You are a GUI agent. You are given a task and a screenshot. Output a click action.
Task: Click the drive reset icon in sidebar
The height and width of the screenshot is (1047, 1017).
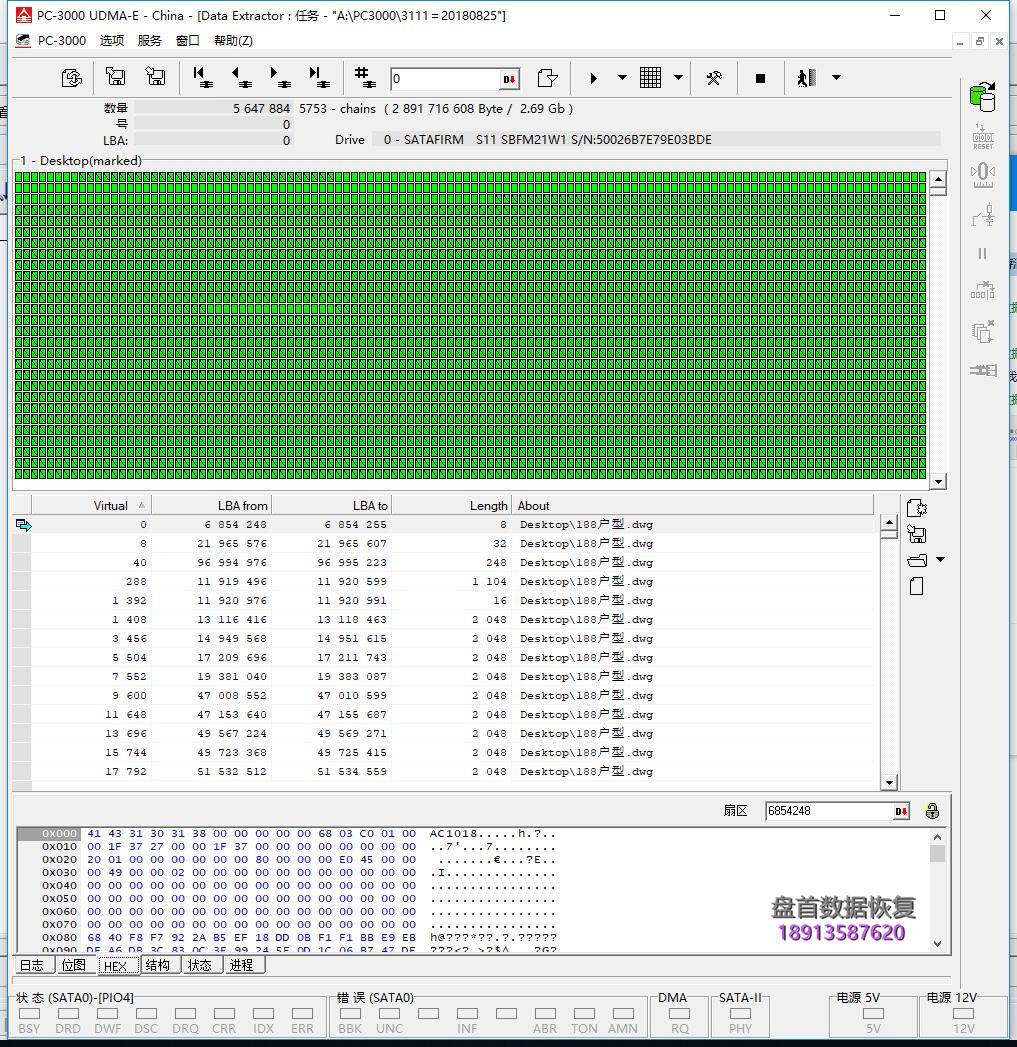[x=983, y=136]
